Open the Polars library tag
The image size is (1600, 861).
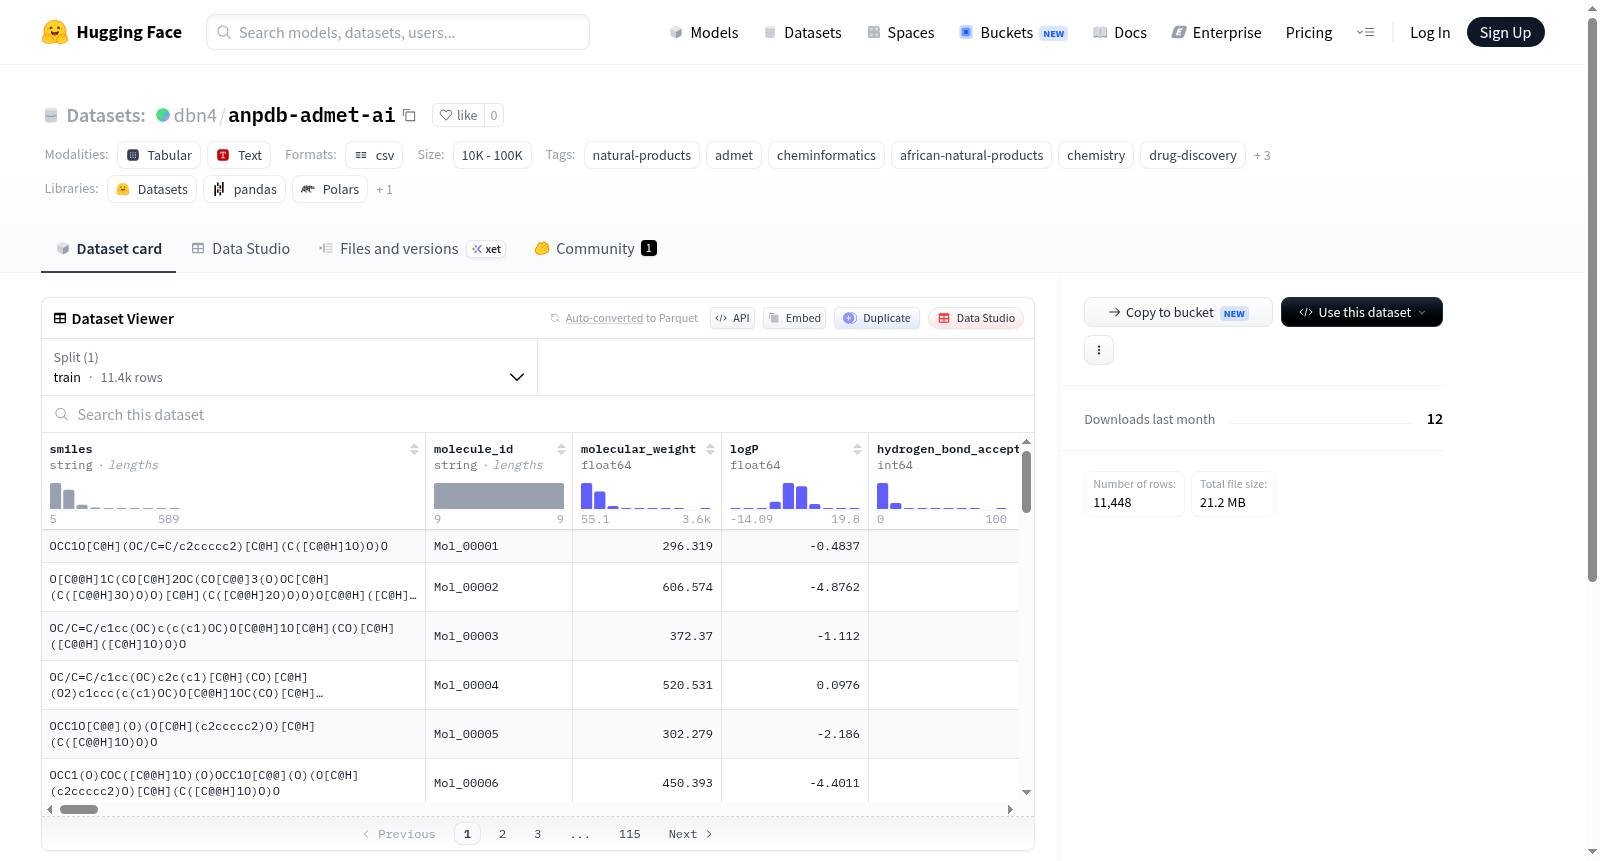tap(330, 189)
